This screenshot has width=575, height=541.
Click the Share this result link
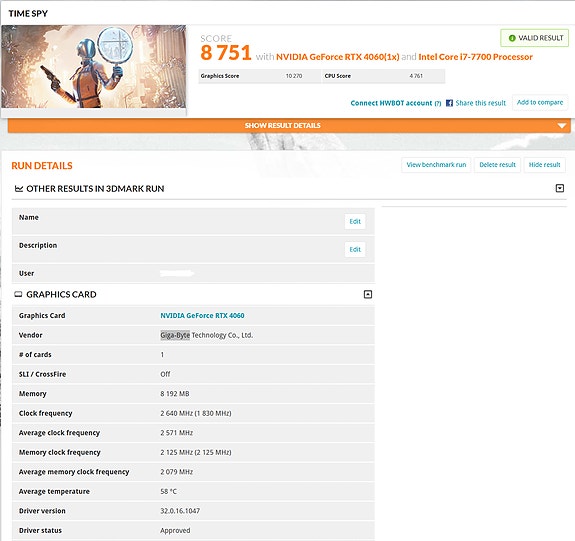pyautogui.click(x=480, y=103)
